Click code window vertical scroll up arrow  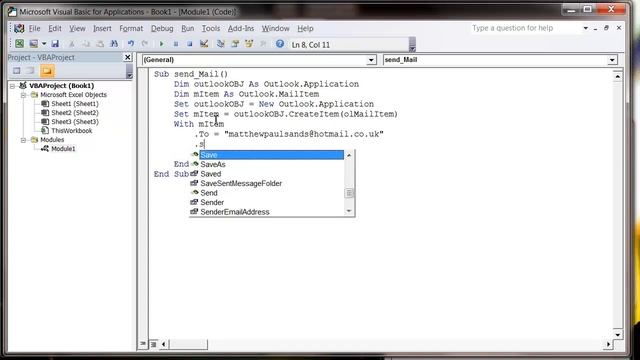coord(618,76)
